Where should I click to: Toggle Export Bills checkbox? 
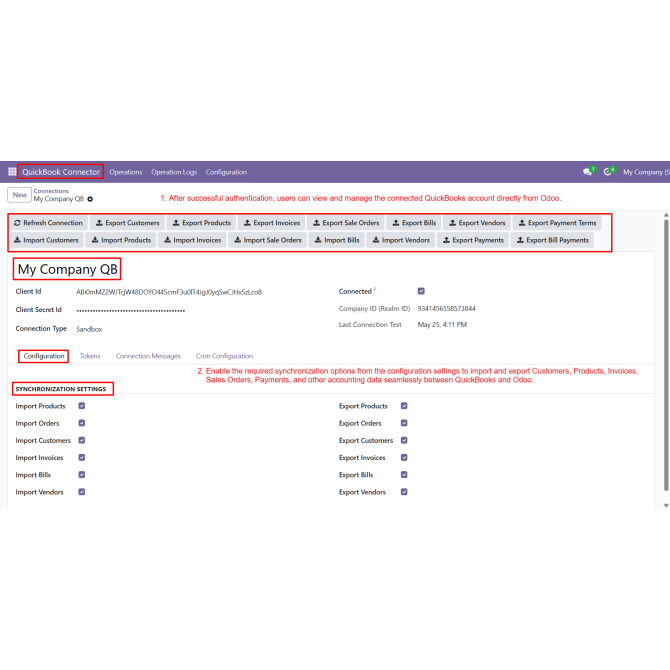pos(404,475)
